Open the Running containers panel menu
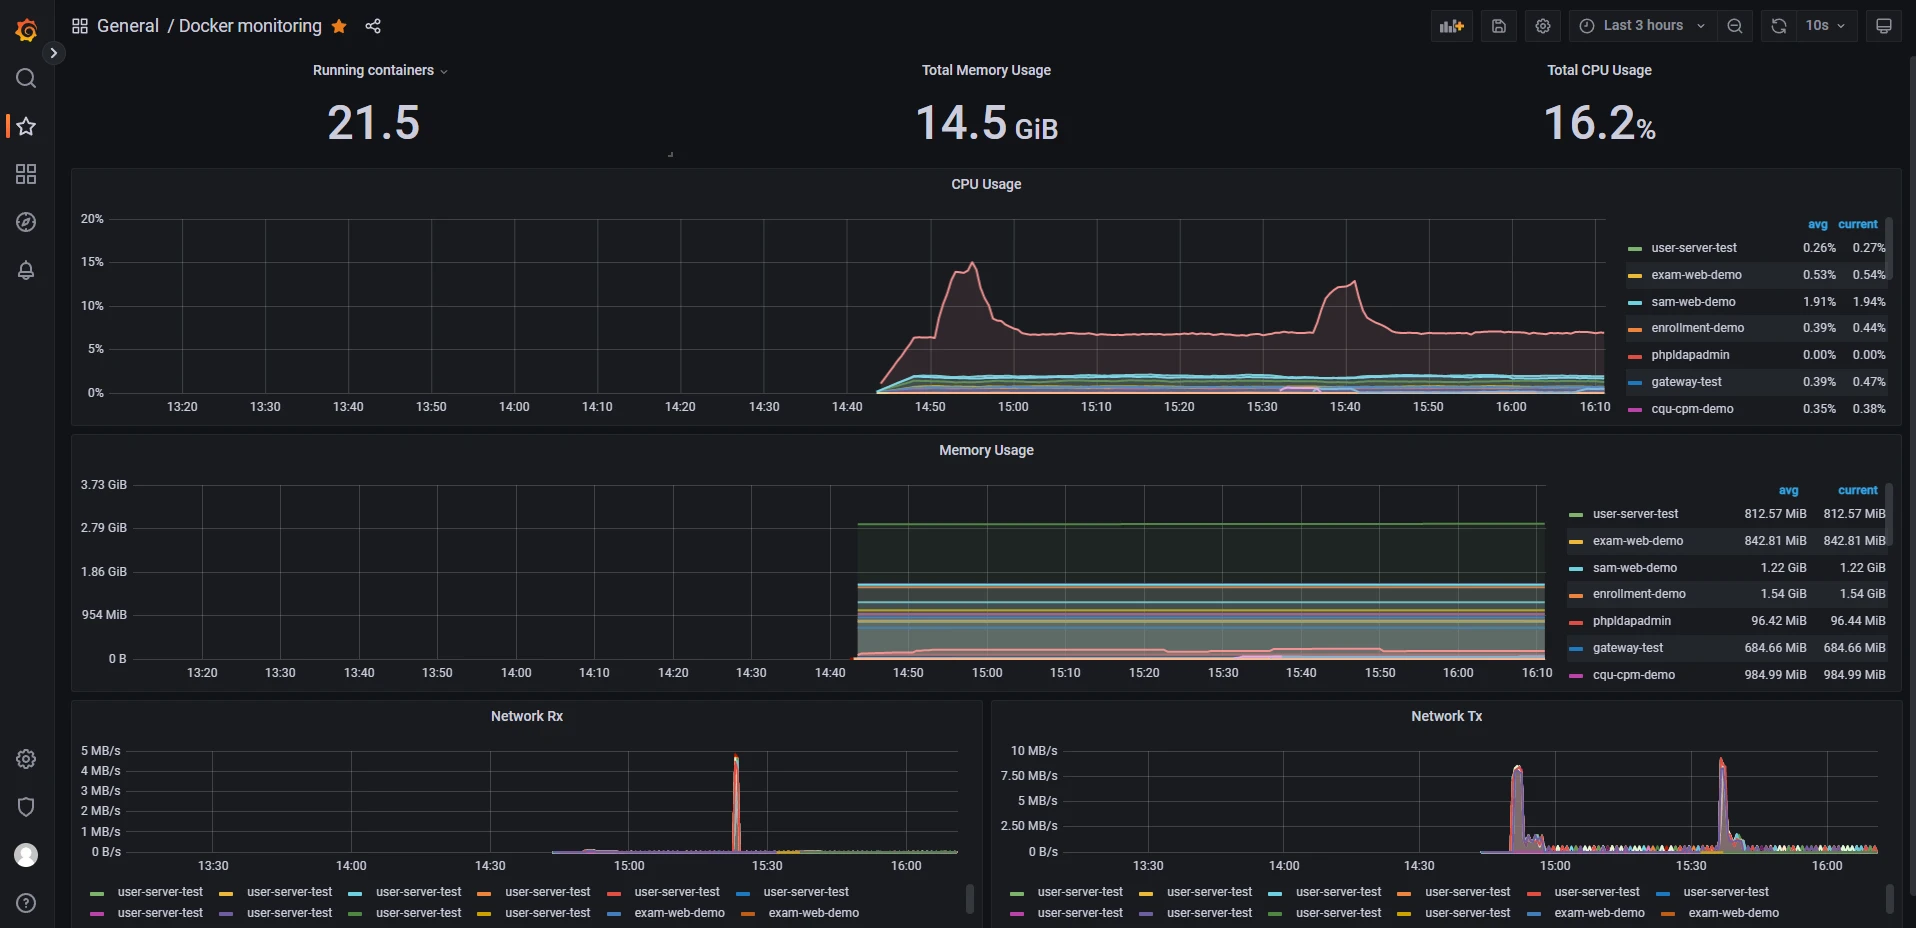1916x928 pixels. coord(380,70)
